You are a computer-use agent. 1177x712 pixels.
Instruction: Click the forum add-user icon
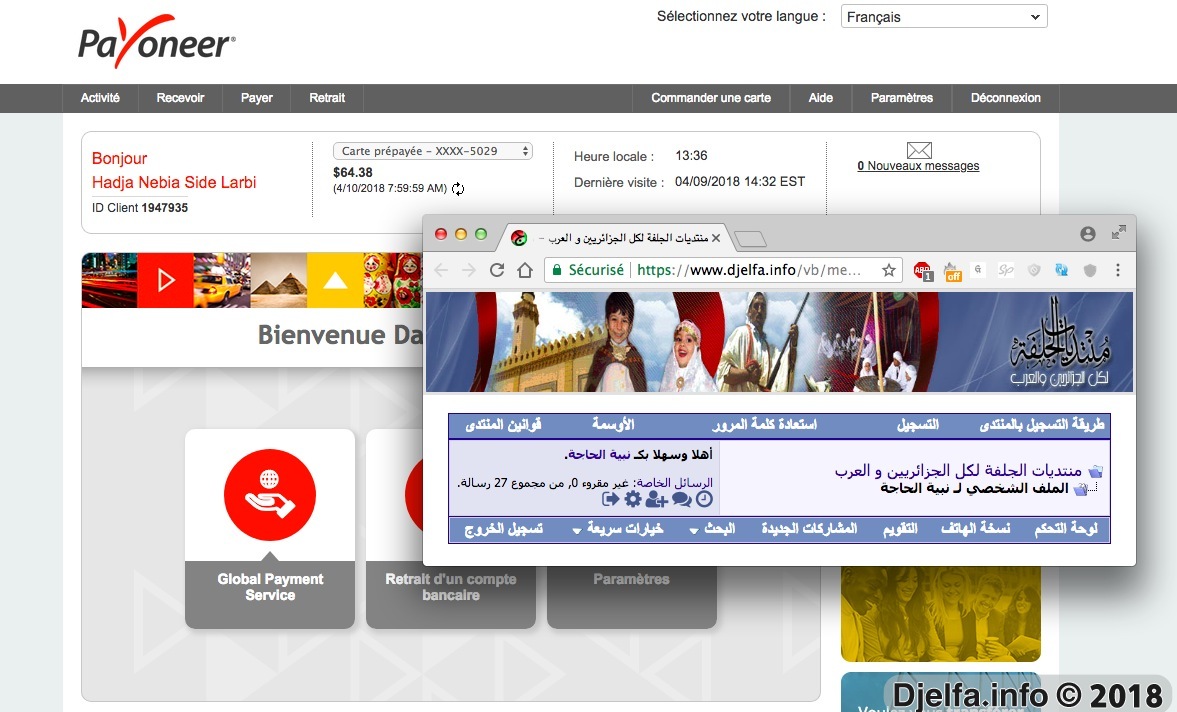656,499
